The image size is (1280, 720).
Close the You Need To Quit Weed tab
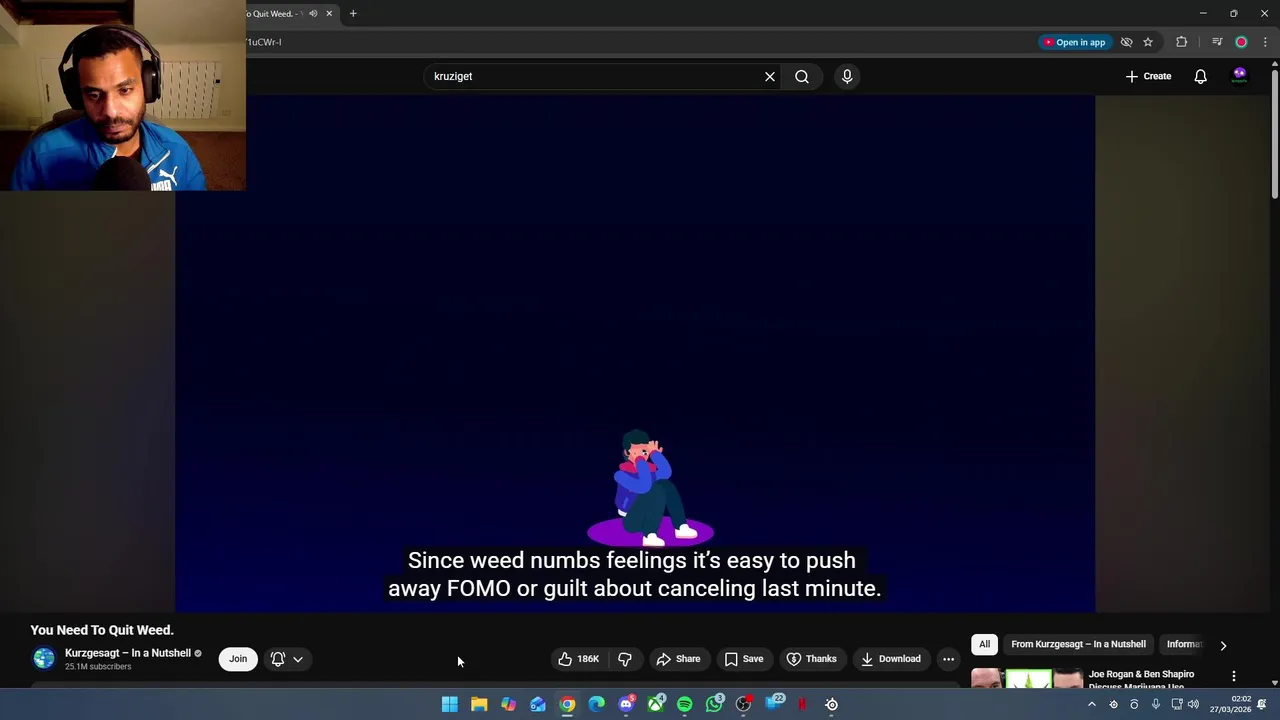(329, 13)
